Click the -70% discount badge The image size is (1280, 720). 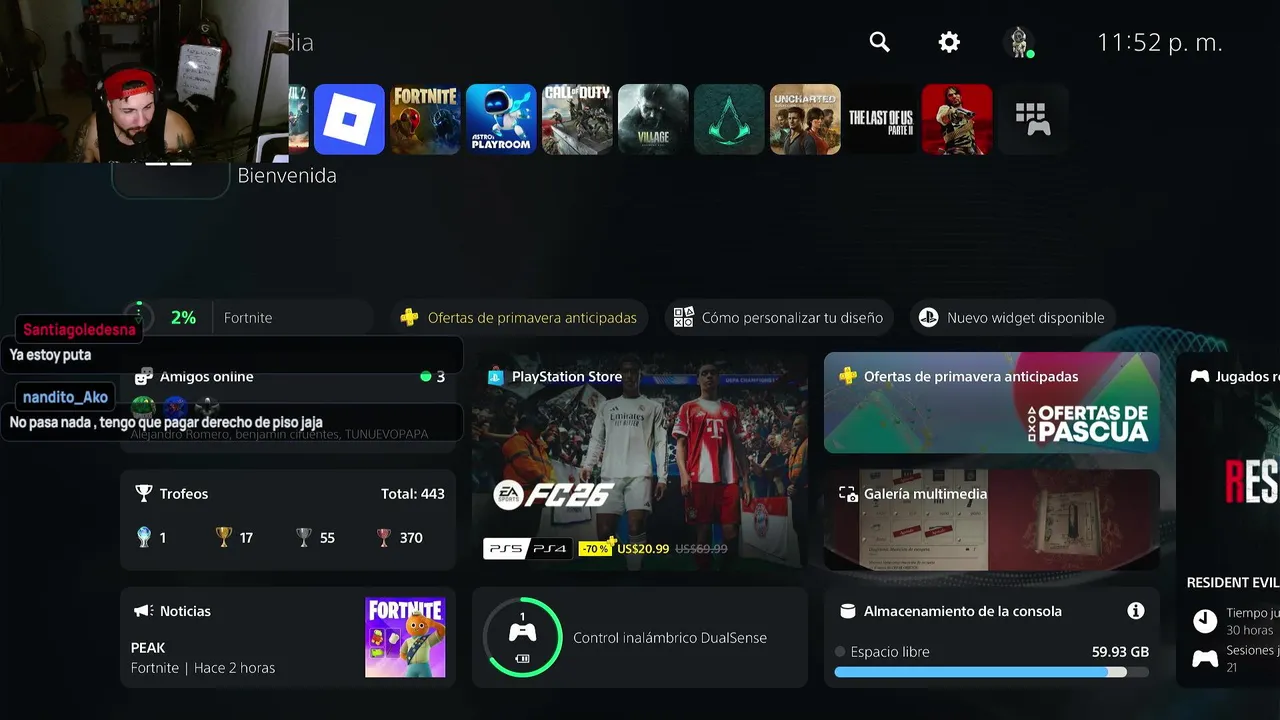tap(595, 549)
